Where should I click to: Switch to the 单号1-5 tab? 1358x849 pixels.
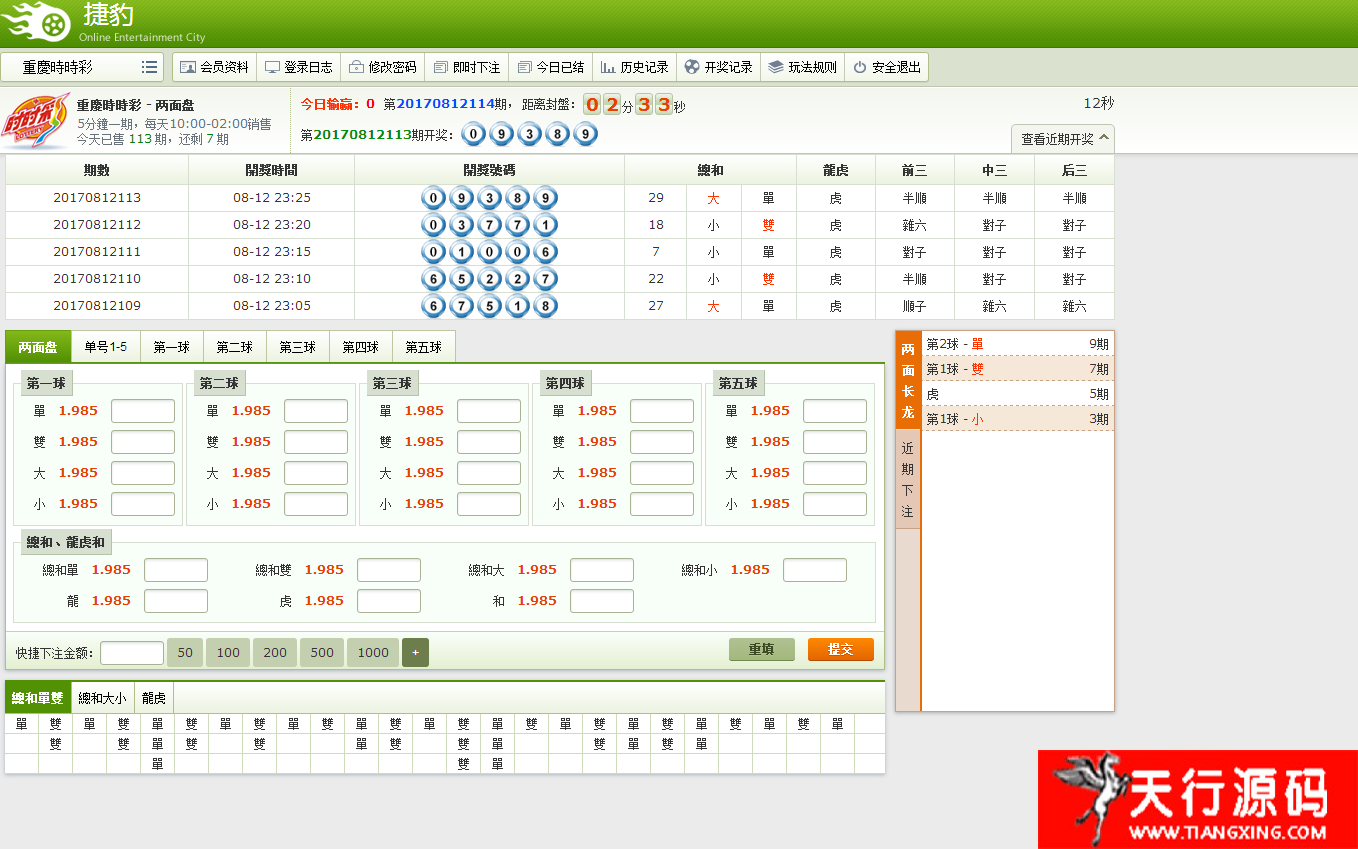coord(106,347)
